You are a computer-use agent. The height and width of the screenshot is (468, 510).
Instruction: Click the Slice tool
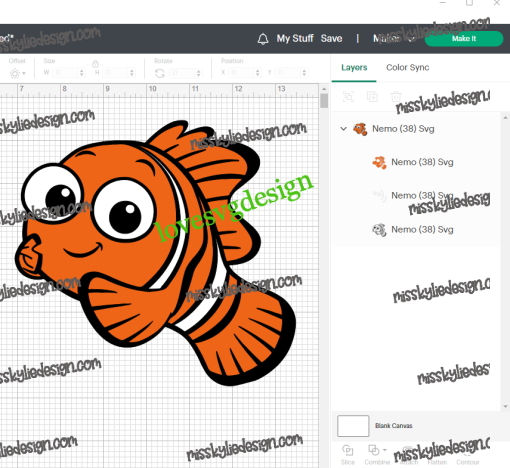pyautogui.click(x=347, y=454)
